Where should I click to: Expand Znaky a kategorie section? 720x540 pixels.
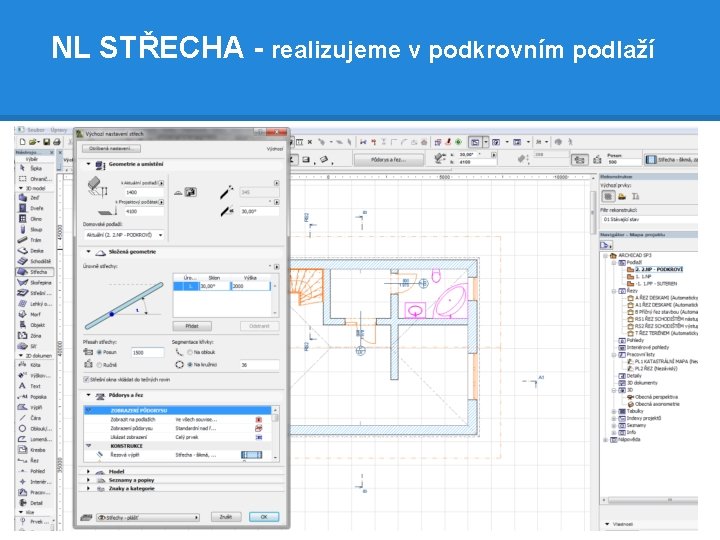89,489
